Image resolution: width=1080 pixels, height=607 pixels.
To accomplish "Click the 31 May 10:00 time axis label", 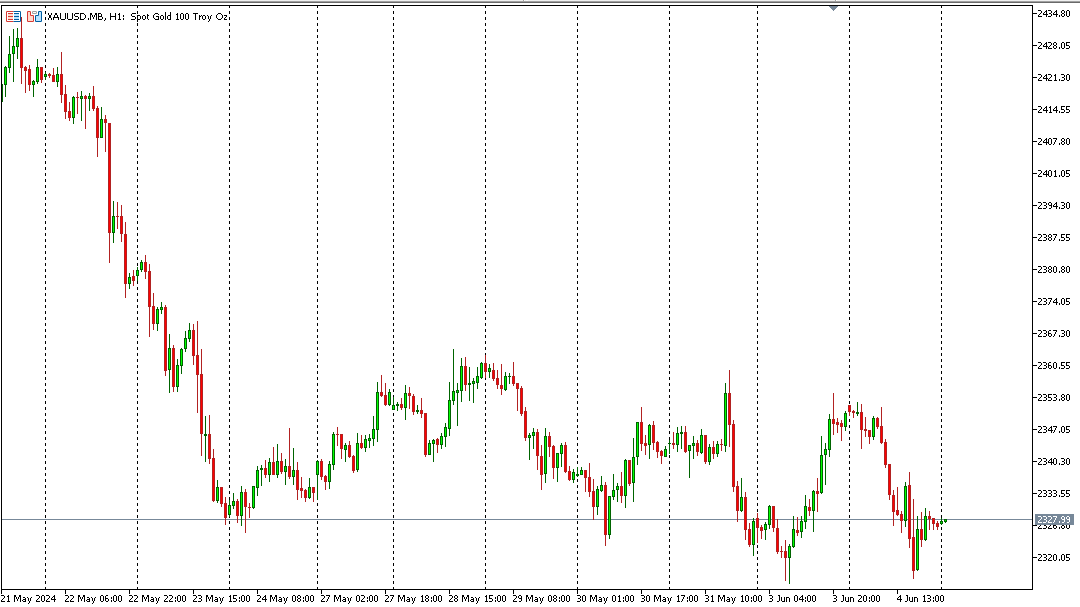I will [x=732, y=598].
